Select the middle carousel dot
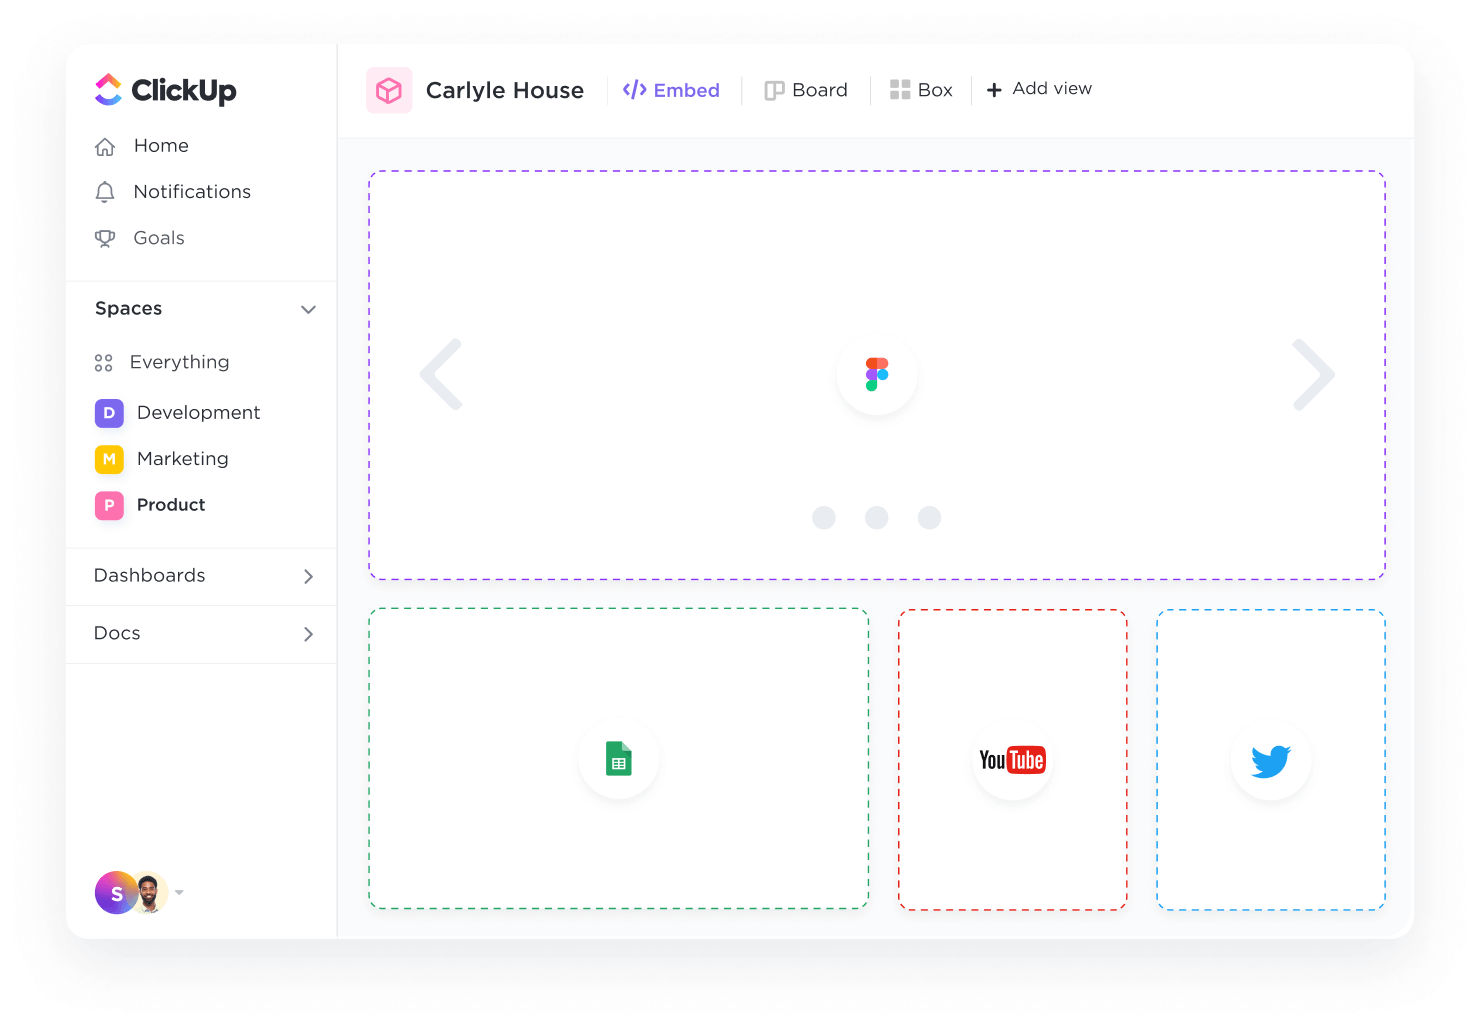Image resolution: width=1478 pixels, height=1026 pixels. pos(877,517)
